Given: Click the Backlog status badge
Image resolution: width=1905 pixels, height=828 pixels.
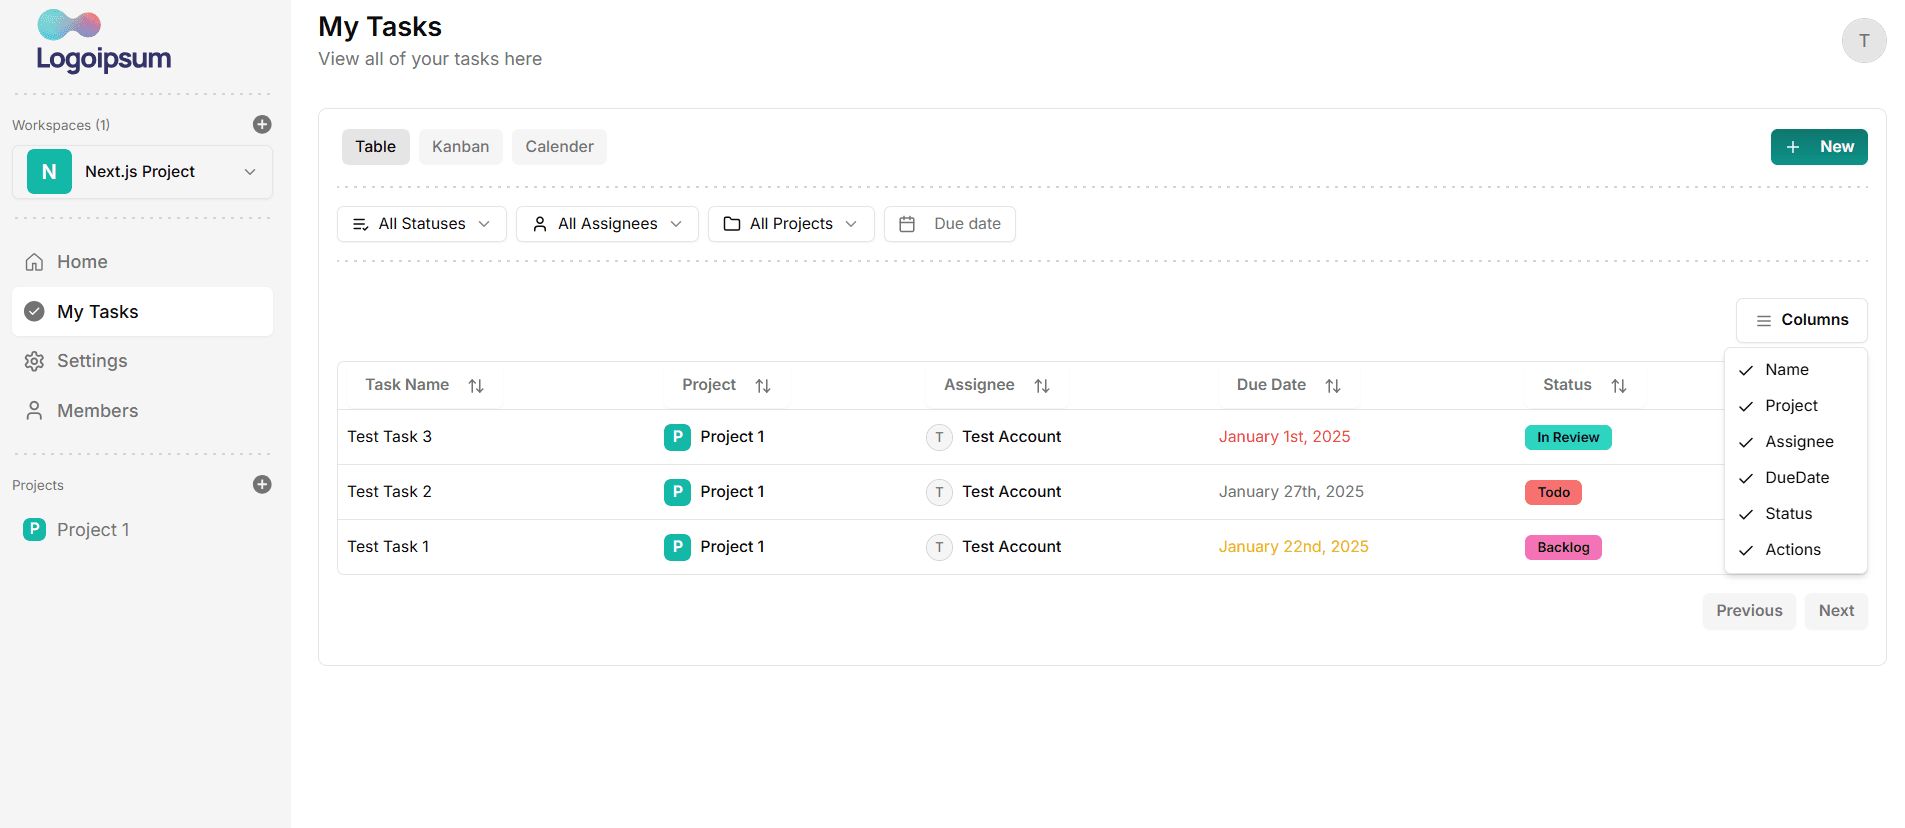Looking at the screenshot, I should coord(1563,547).
